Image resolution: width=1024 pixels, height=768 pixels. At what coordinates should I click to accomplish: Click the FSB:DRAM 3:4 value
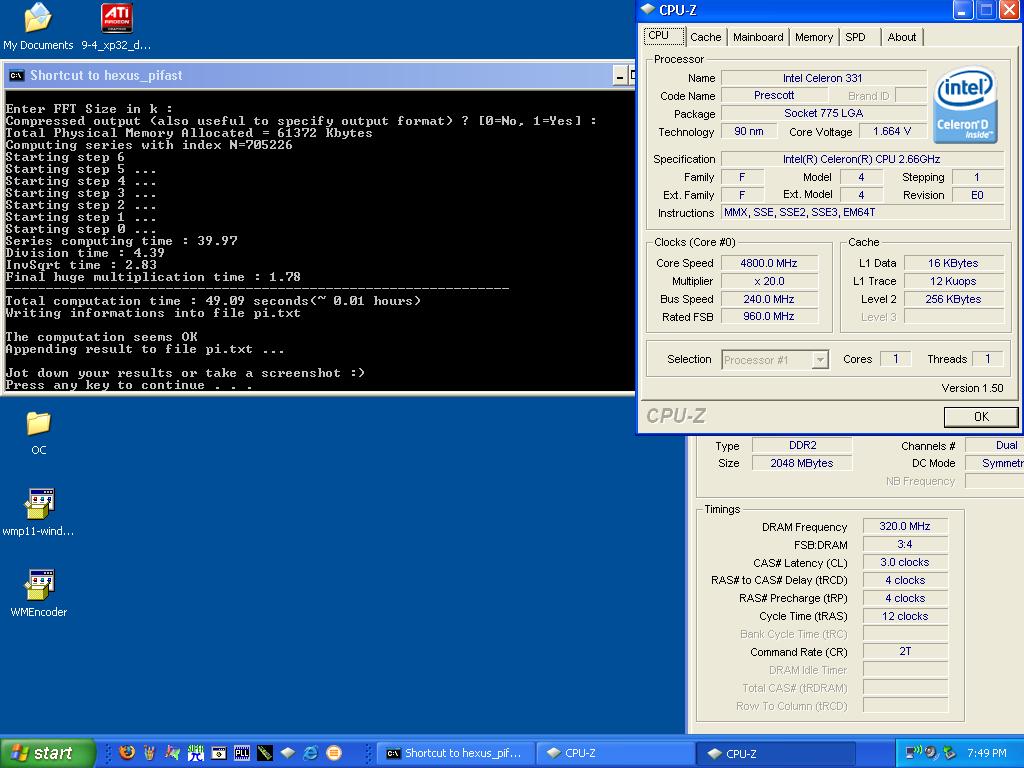(904, 544)
